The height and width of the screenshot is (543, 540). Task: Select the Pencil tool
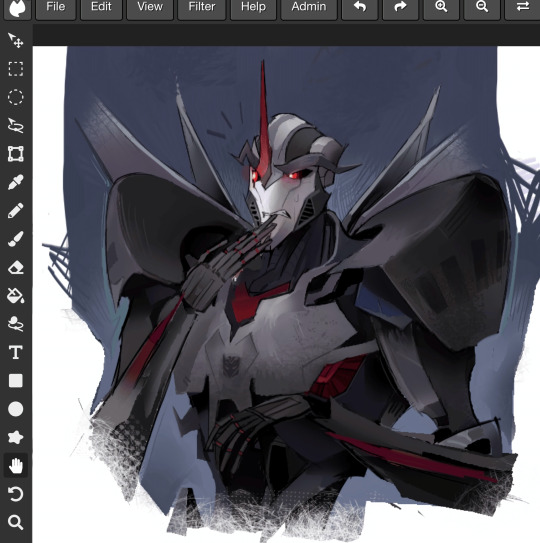[x=16, y=211]
